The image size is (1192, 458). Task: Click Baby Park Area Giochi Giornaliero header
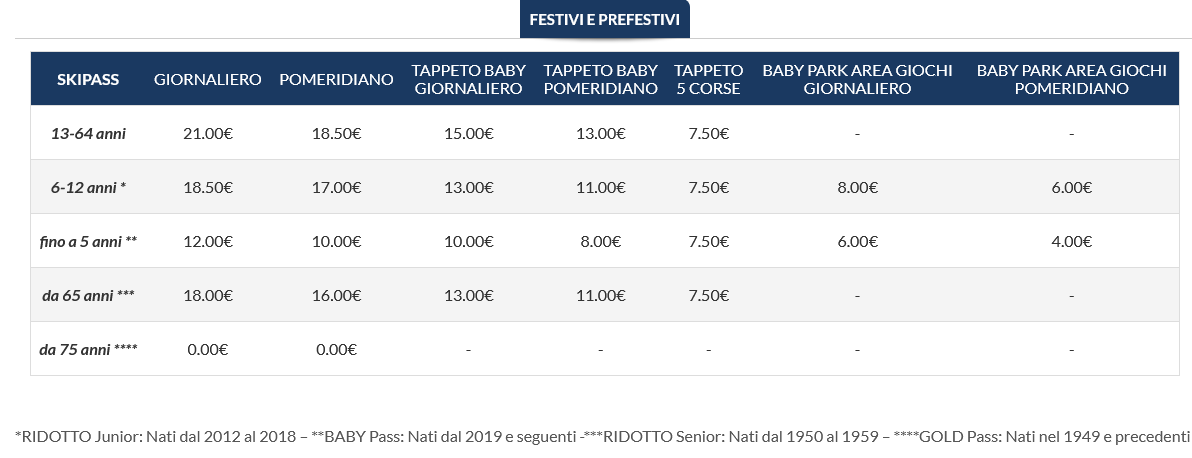point(858,79)
